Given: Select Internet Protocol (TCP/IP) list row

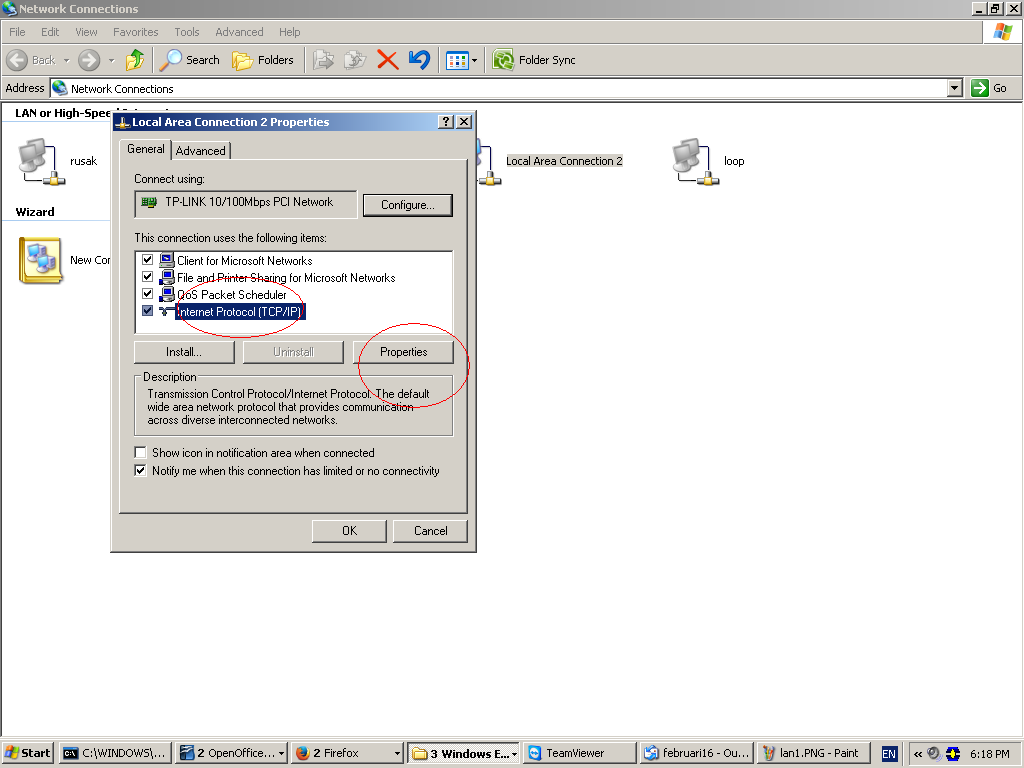Looking at the screenshot, I should pyautogui.click(x=294, y=312).
